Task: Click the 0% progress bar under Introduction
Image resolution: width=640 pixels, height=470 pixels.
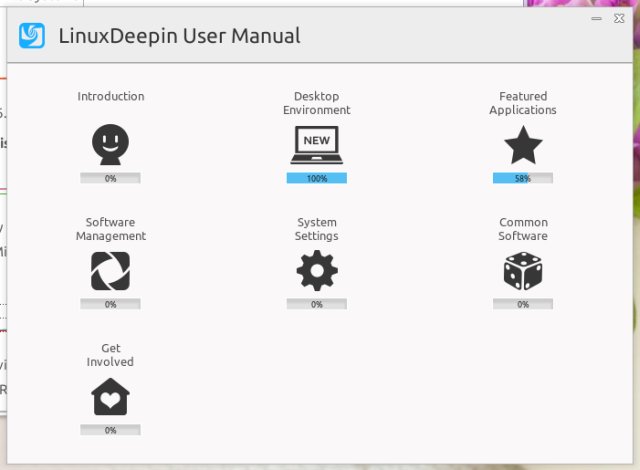Action: point(110,178)
